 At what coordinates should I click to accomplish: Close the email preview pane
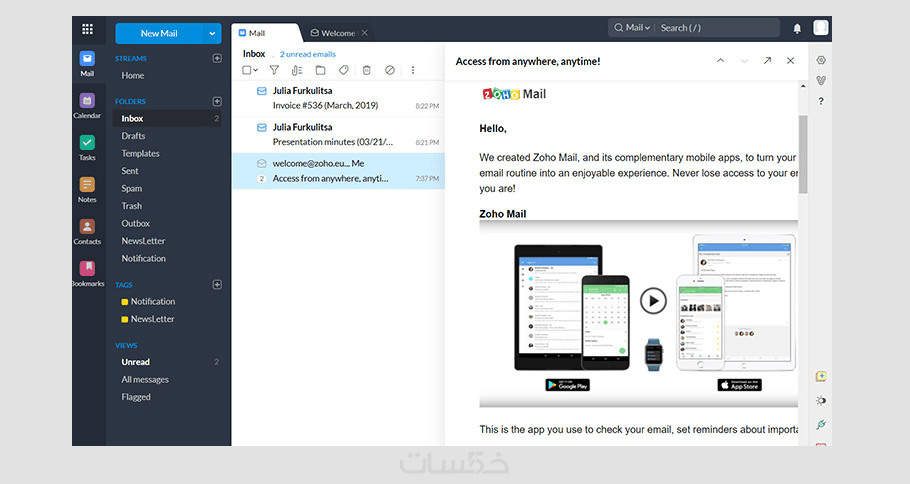tap(790, 60)
